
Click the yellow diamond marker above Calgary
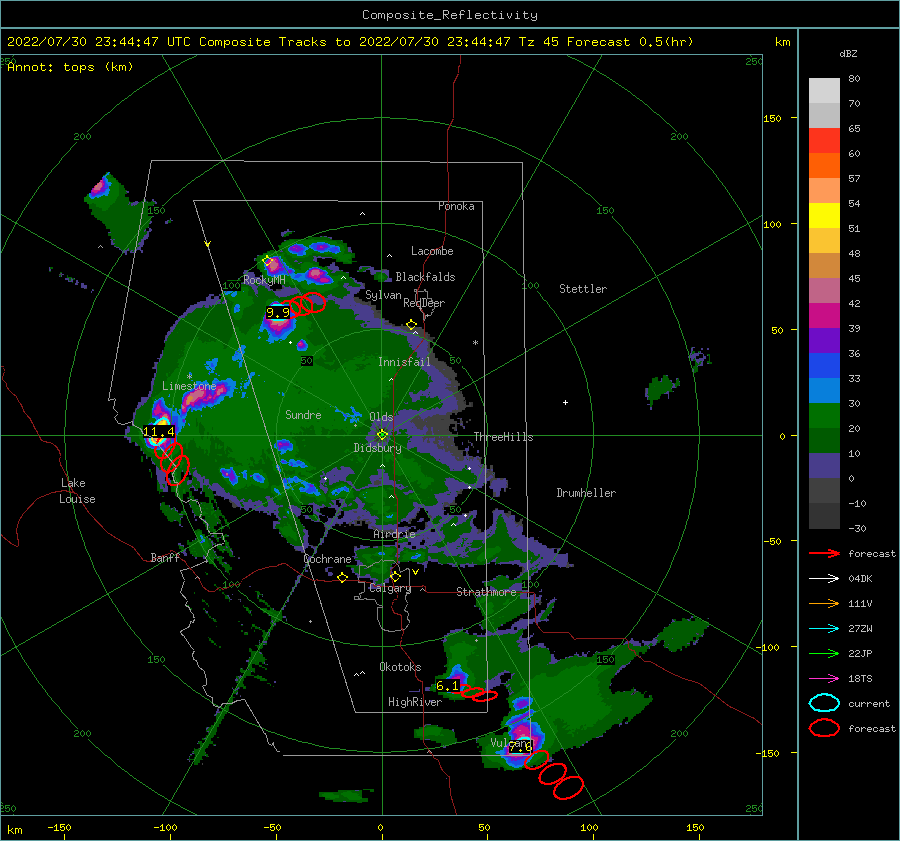coord(395,576)
